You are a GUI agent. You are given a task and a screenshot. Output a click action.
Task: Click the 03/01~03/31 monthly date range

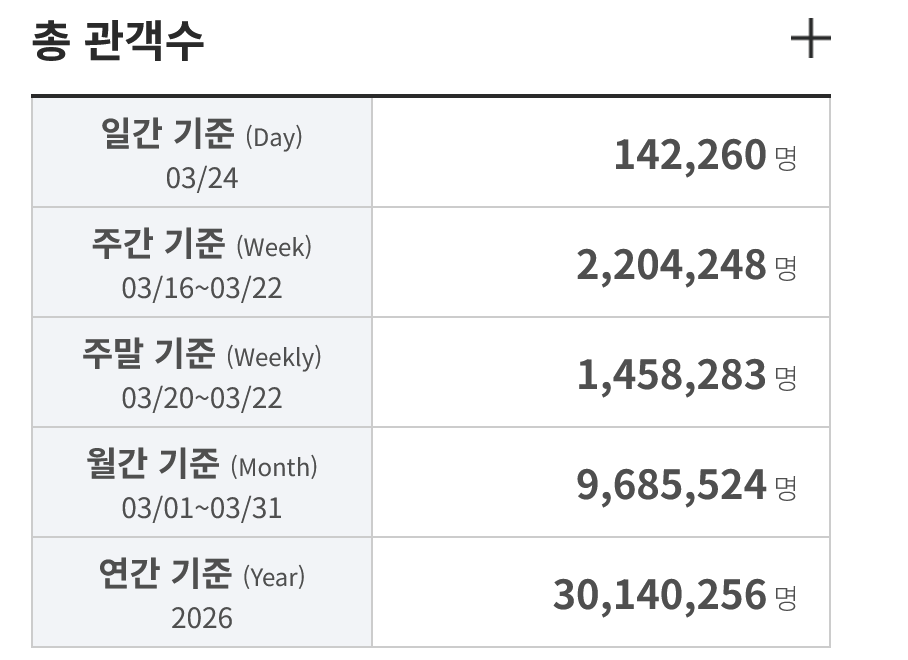[202, 508]
